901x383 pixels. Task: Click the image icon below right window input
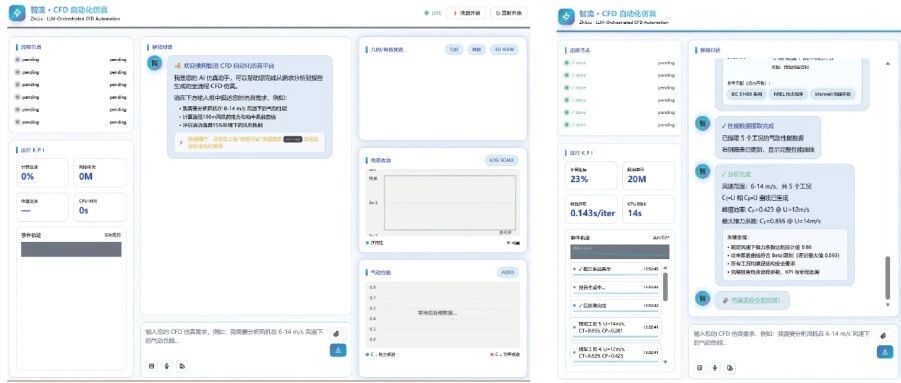tap(699, 367)
